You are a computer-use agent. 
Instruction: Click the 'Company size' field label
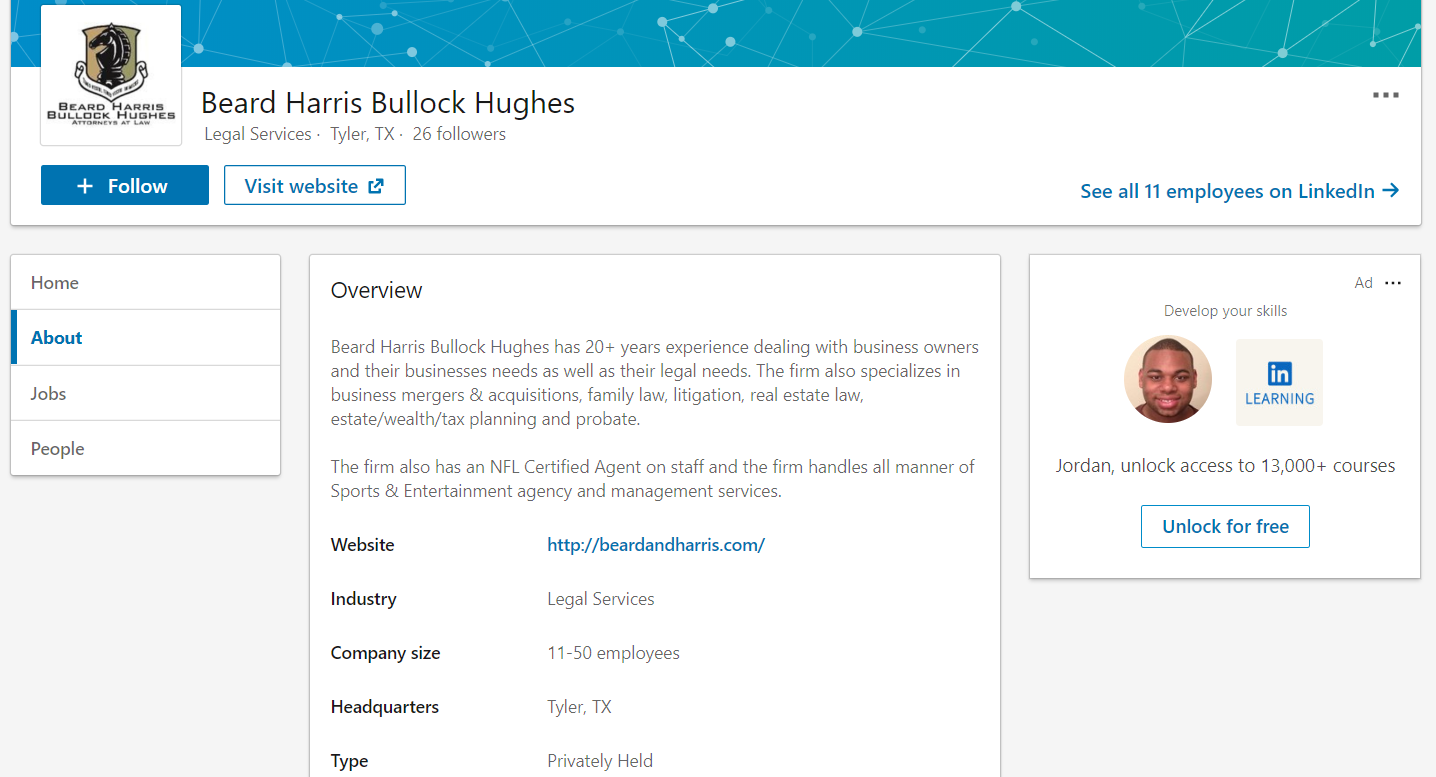(x=386, y=653)
